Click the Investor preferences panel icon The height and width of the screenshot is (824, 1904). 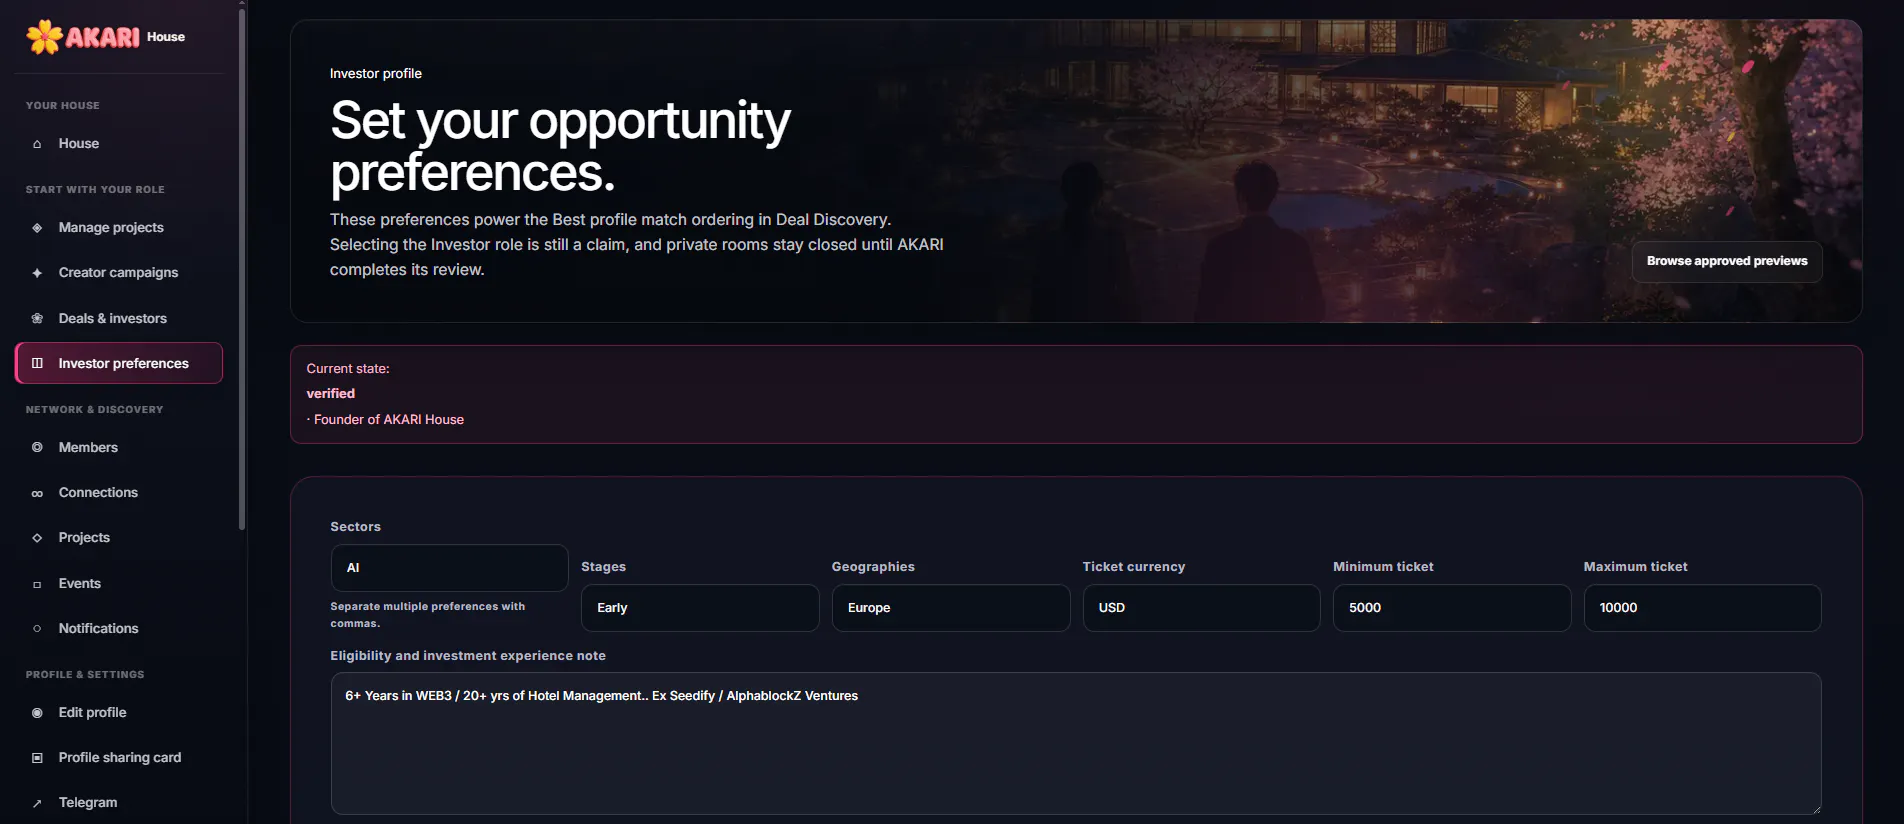[37, 364]
